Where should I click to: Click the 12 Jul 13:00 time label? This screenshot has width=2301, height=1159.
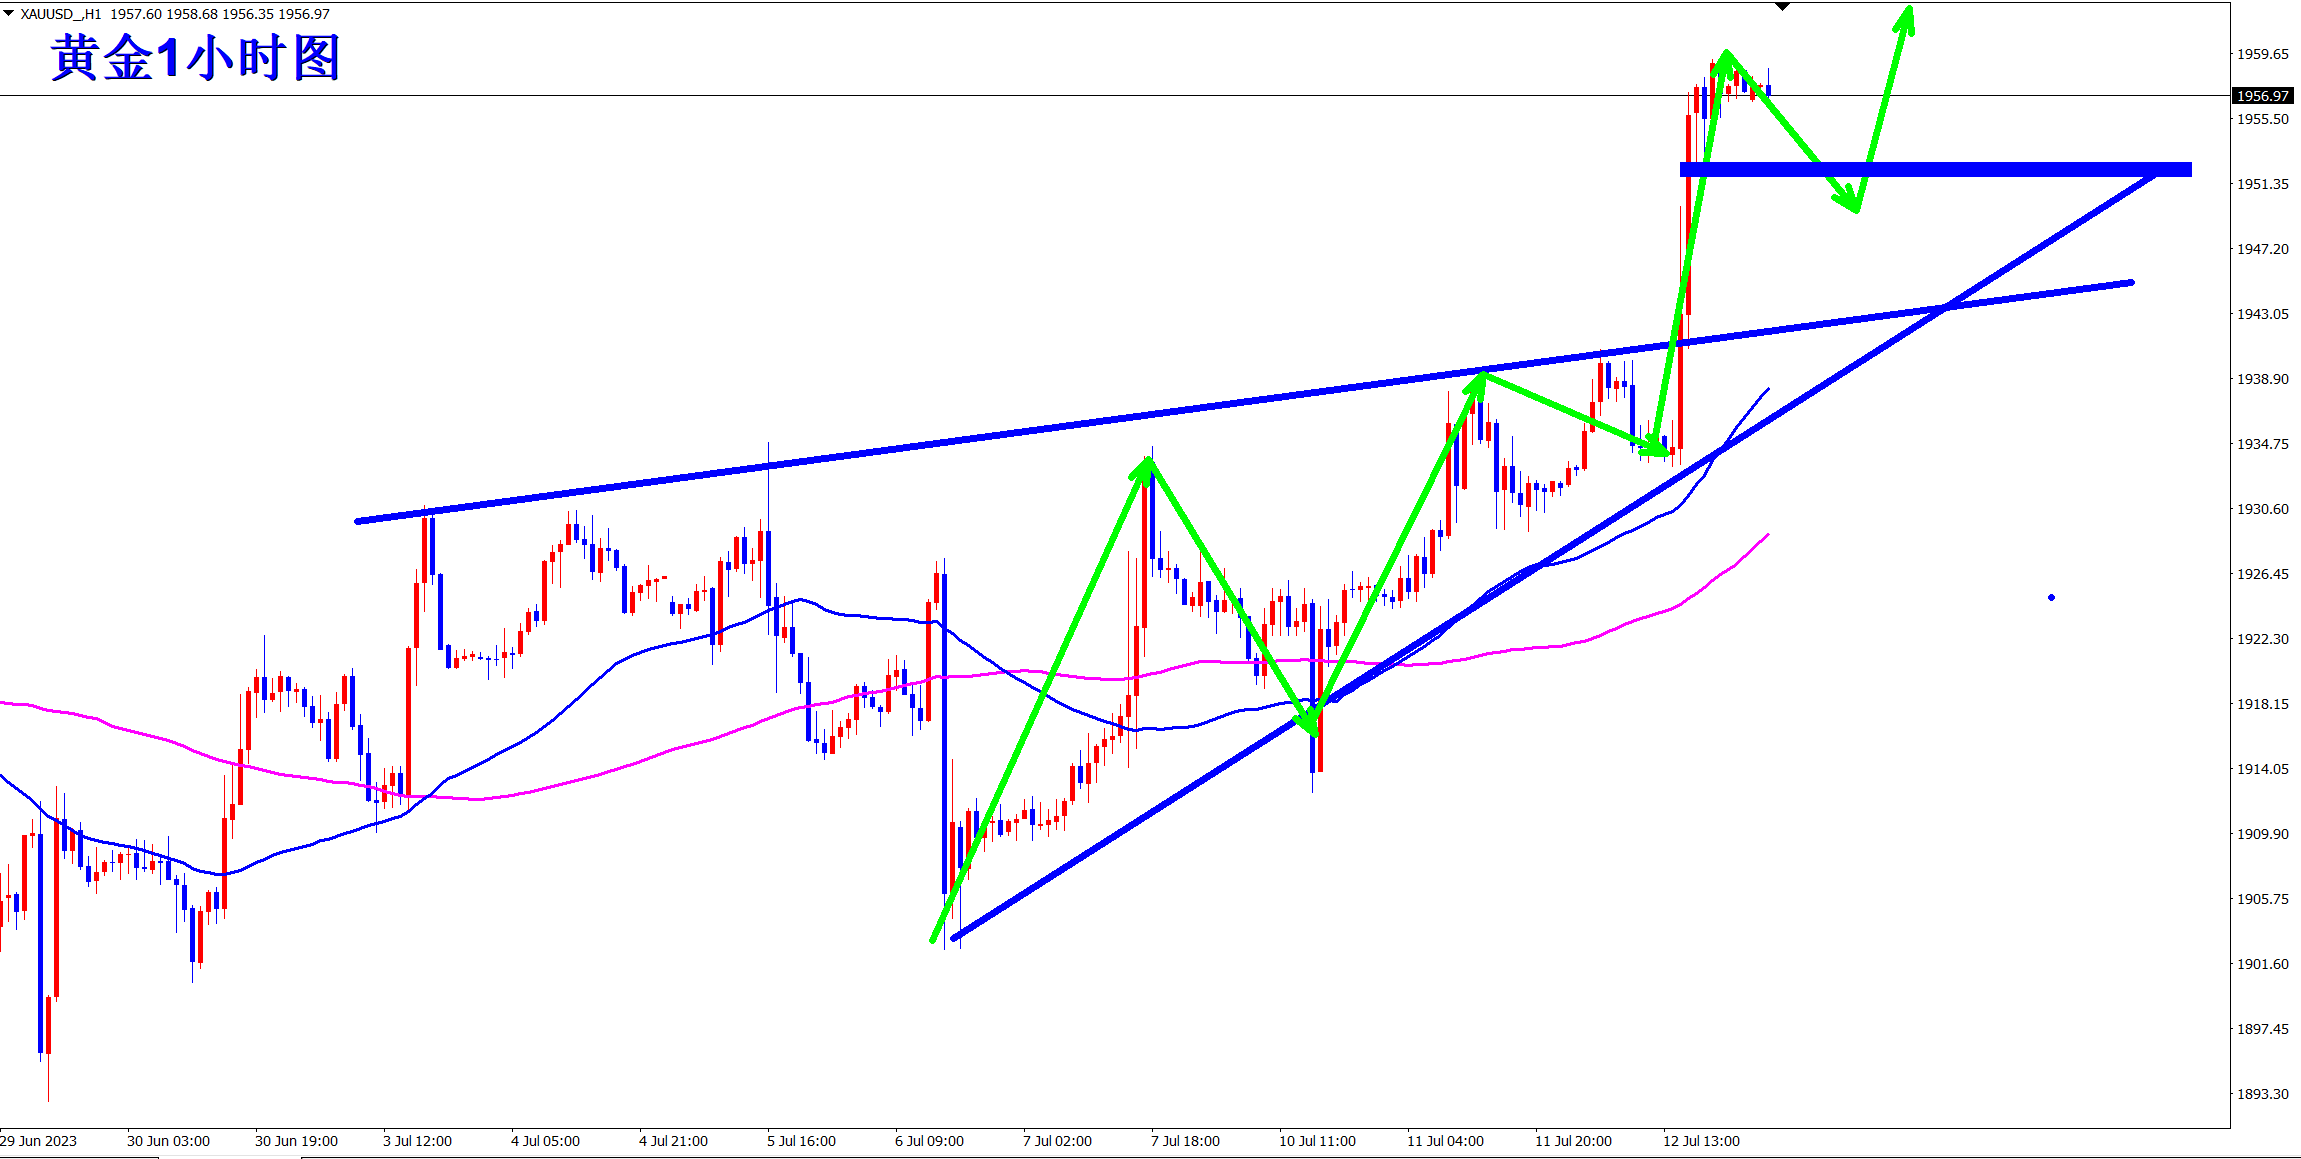1701,1141
